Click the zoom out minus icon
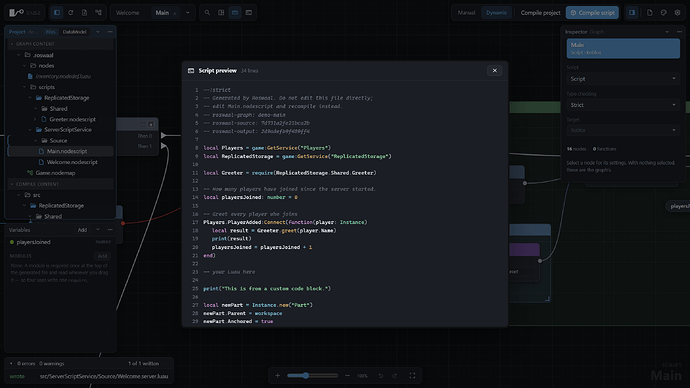 pyautogui.click(x=348, y=376)
